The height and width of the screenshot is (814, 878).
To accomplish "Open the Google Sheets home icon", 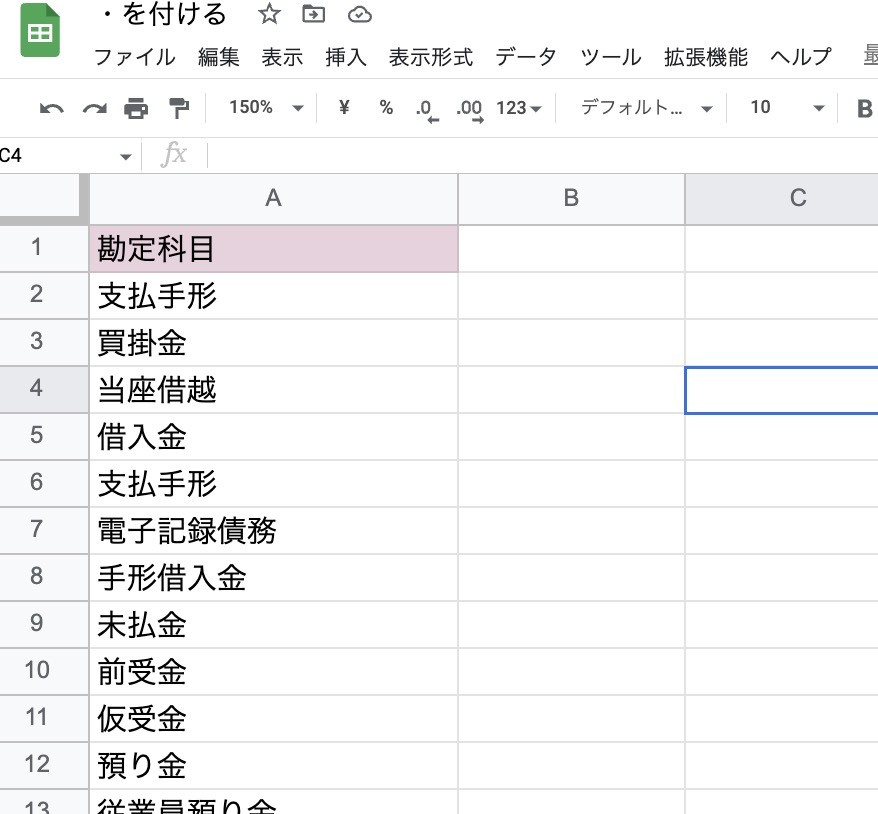I will (40, 34).
